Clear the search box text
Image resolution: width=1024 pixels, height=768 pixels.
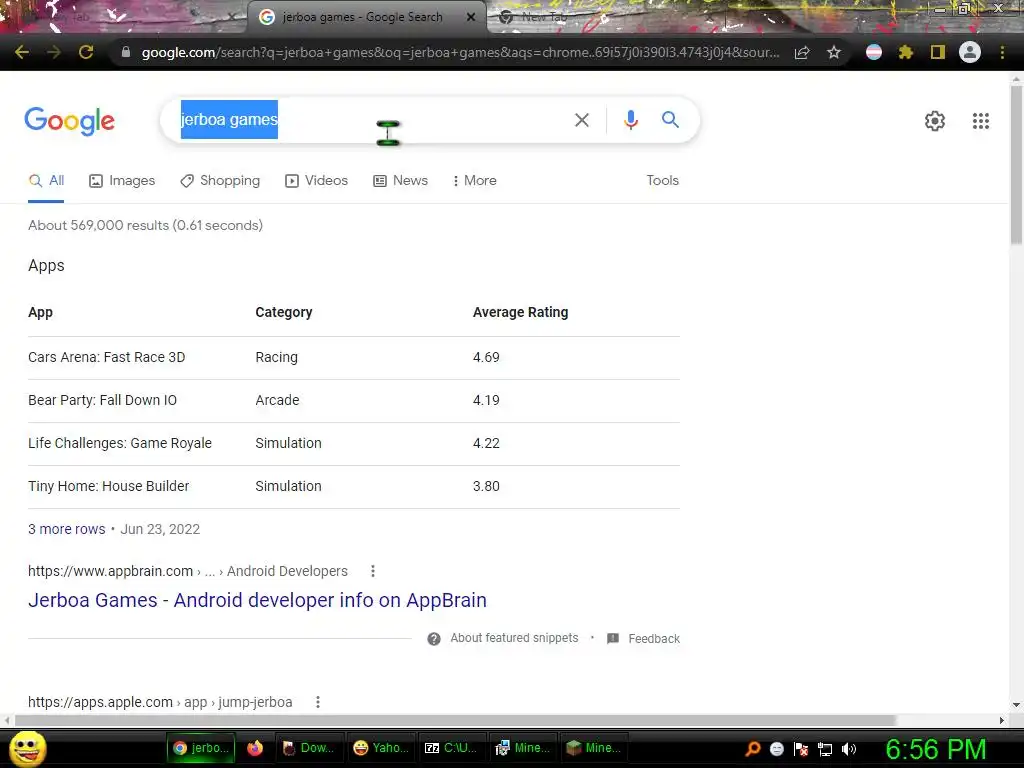pos(582,120)
